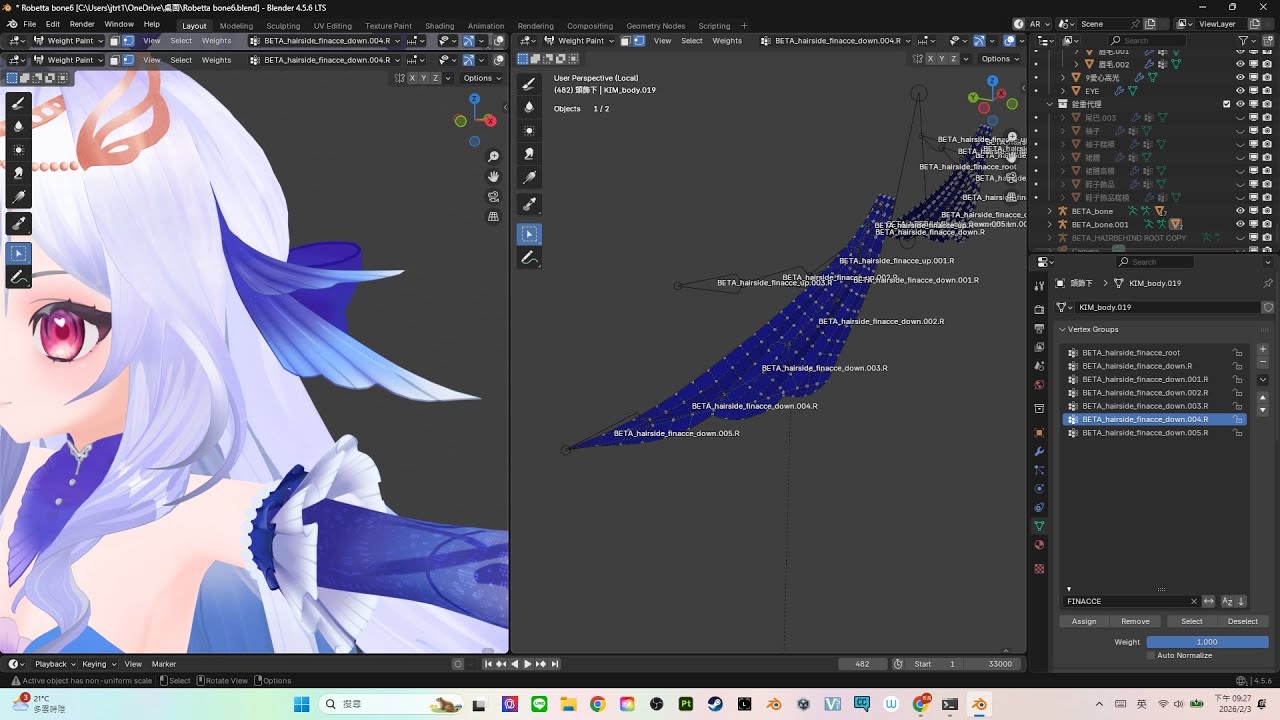Open the File menu
Image resolution: width=1280 pixels, height=720 pixels.
point(29,24)
